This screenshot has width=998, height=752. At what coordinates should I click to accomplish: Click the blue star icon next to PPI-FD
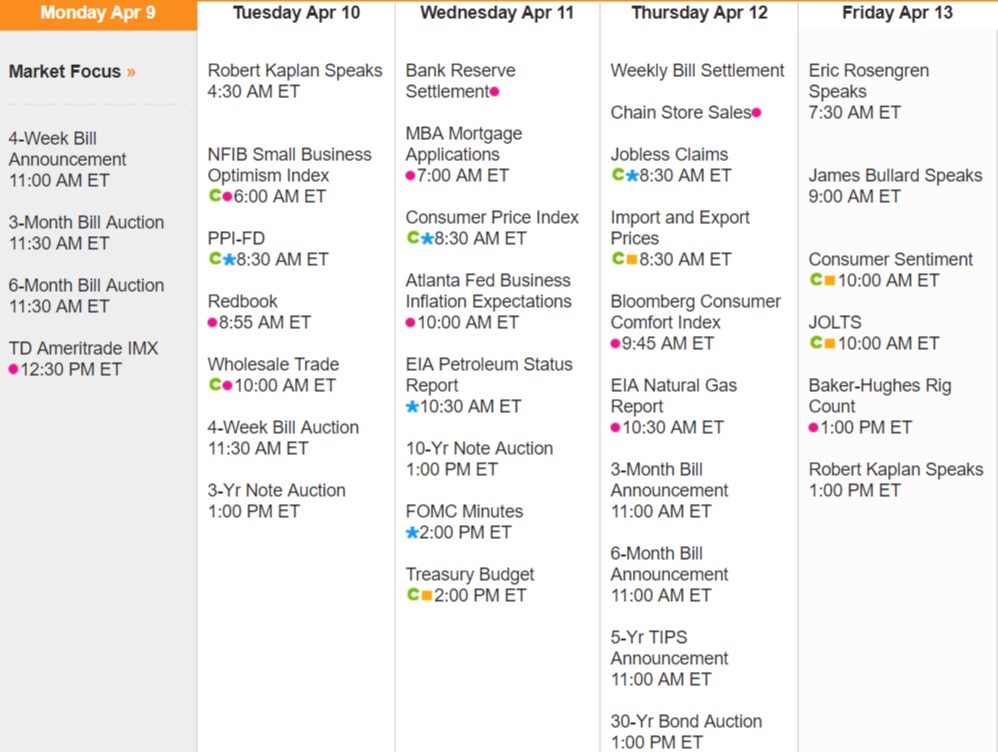pyautogui.click(x=228, y=260)
